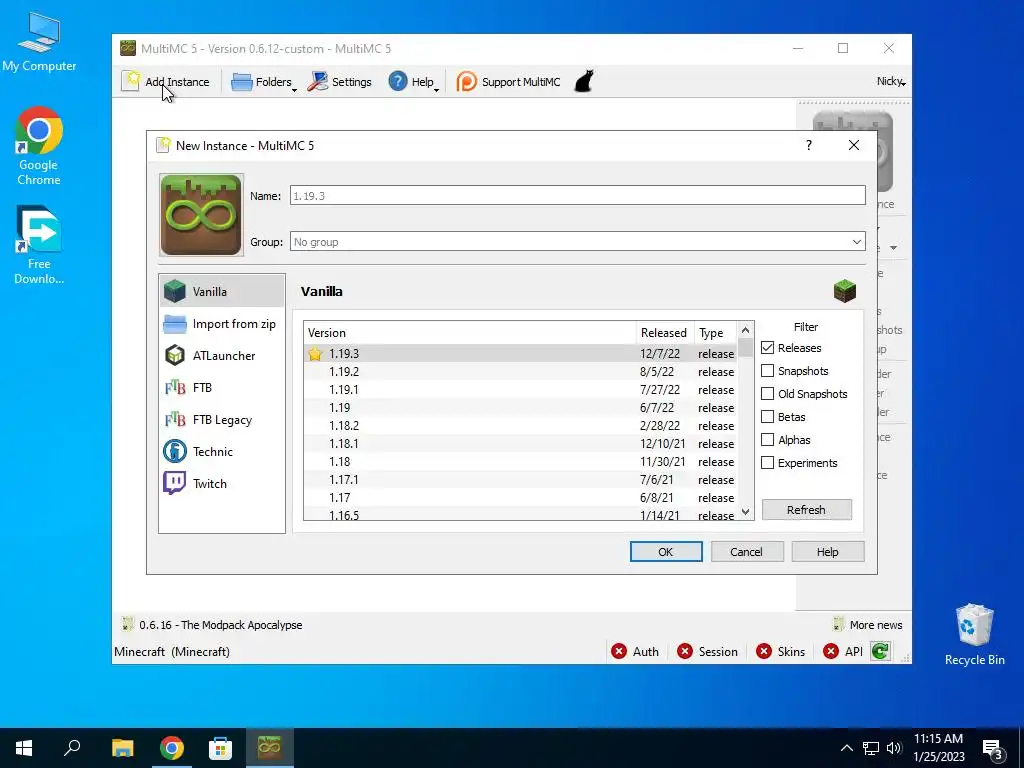Screen dimensions: 1024x768
Task: Sort by the Released column header
Action: coord(664,332)
